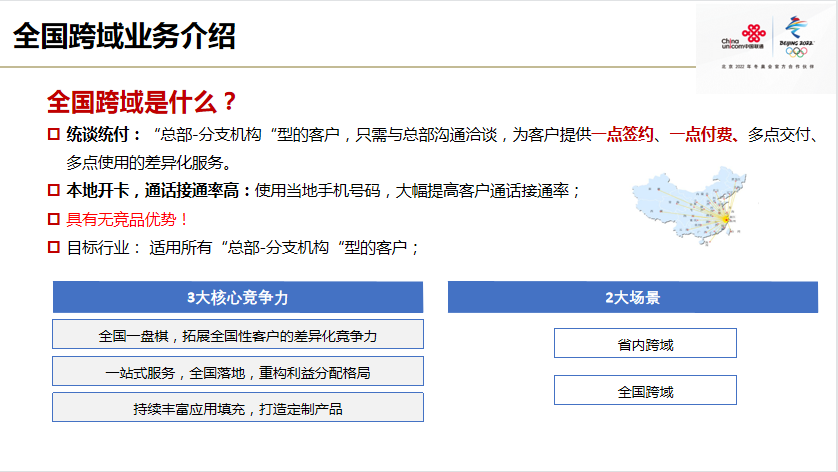Viewport: 838px width, 472px height.
Task: Click the red text 一点付费
Action: (x=704, y=134)
